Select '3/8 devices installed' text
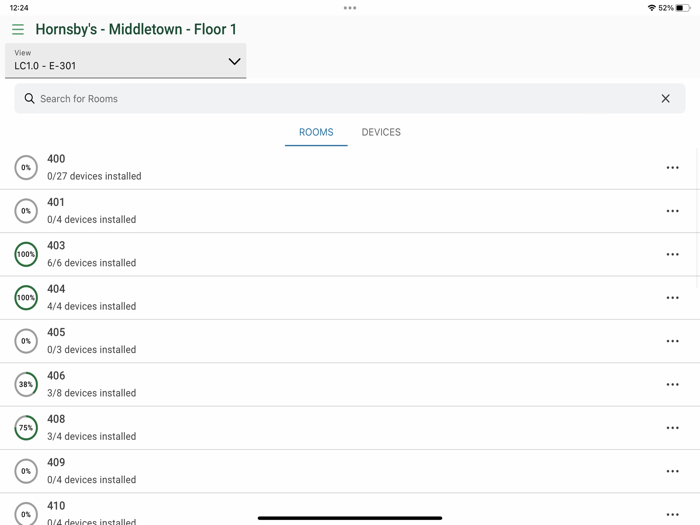 click(92, 393)
